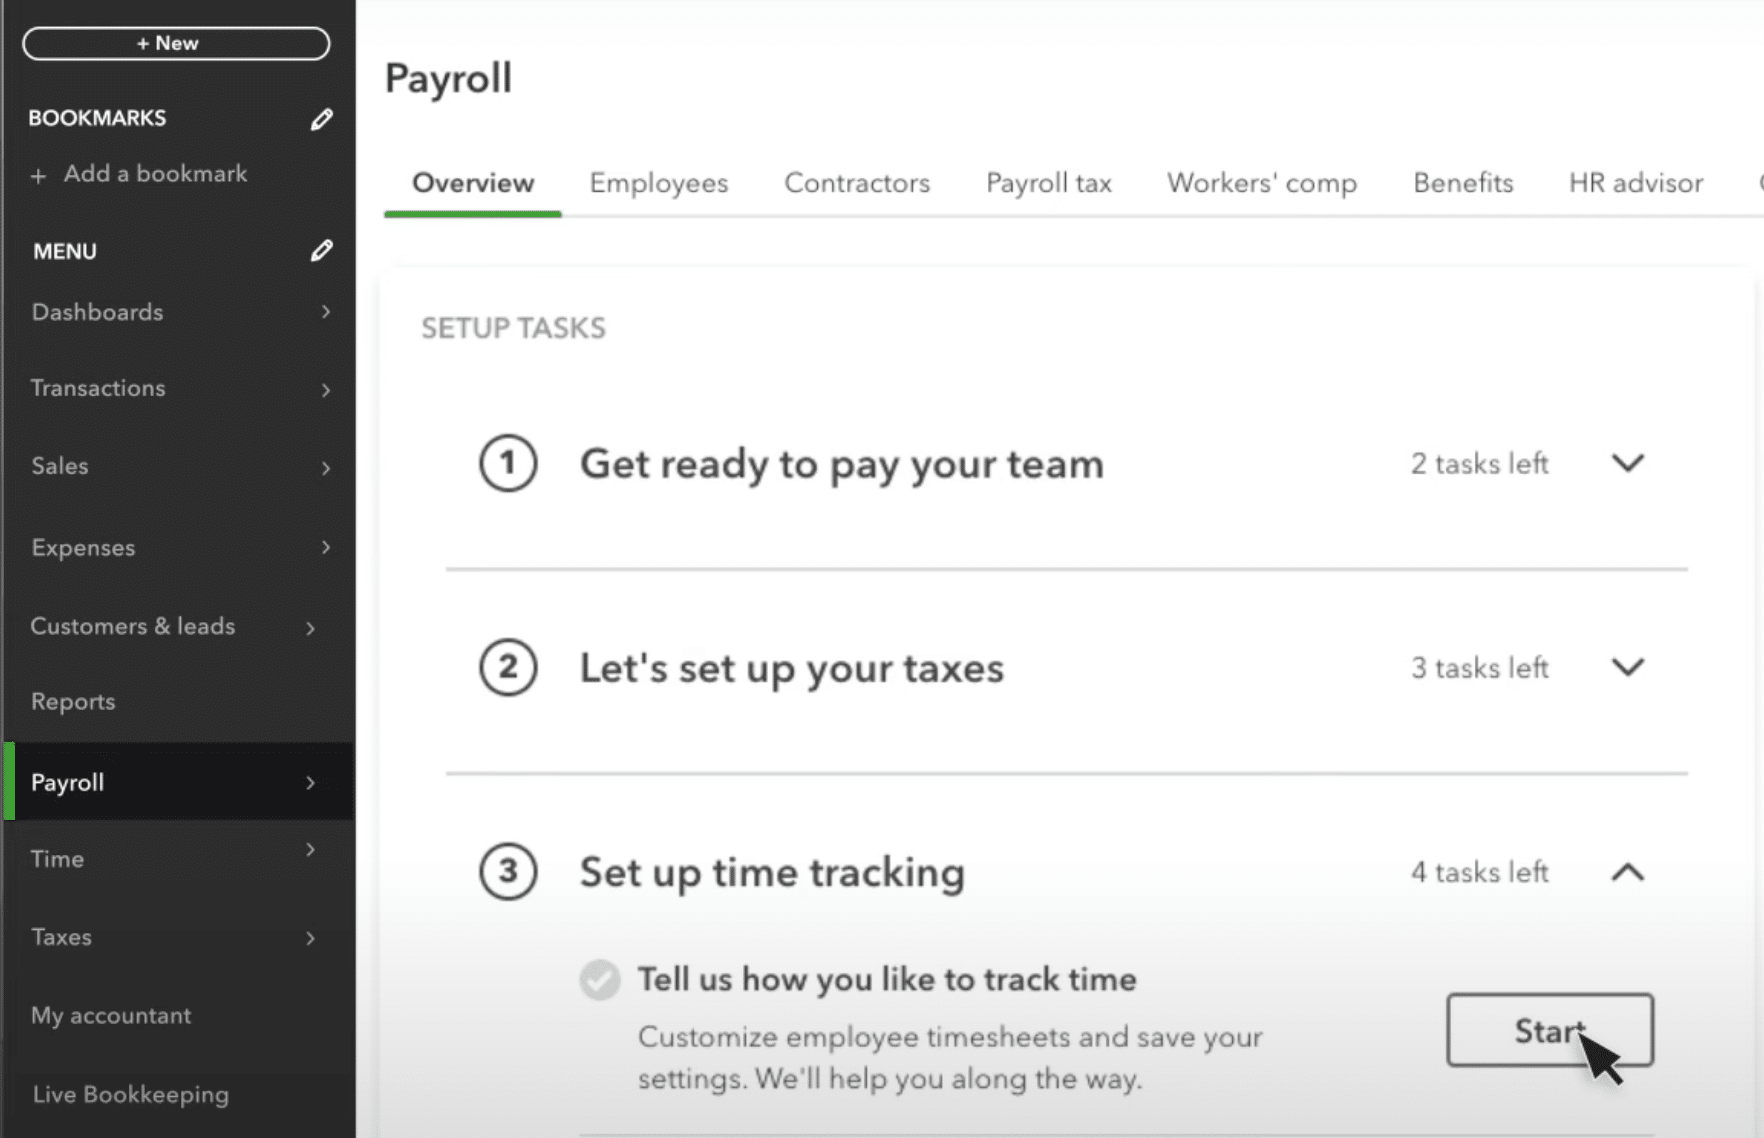Image resolution: width=1764 pixels, height=1138 pixels.
Task: Click the + New button
Action: [x=175, y=43]
